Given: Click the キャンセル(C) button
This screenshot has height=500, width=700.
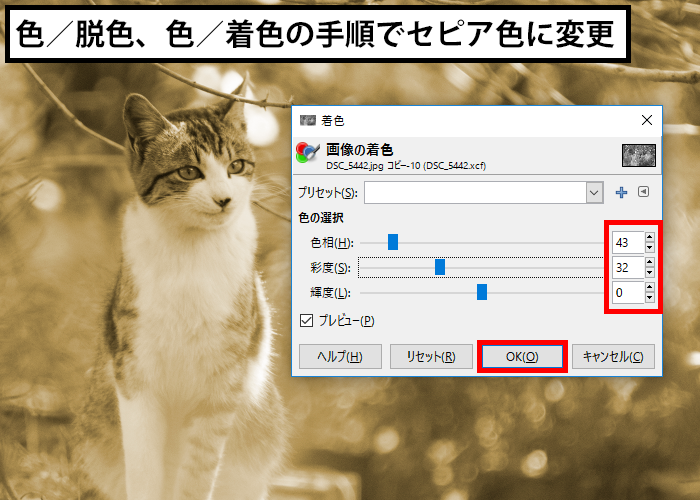Looking at the screenshot, I should coord(613,356).
